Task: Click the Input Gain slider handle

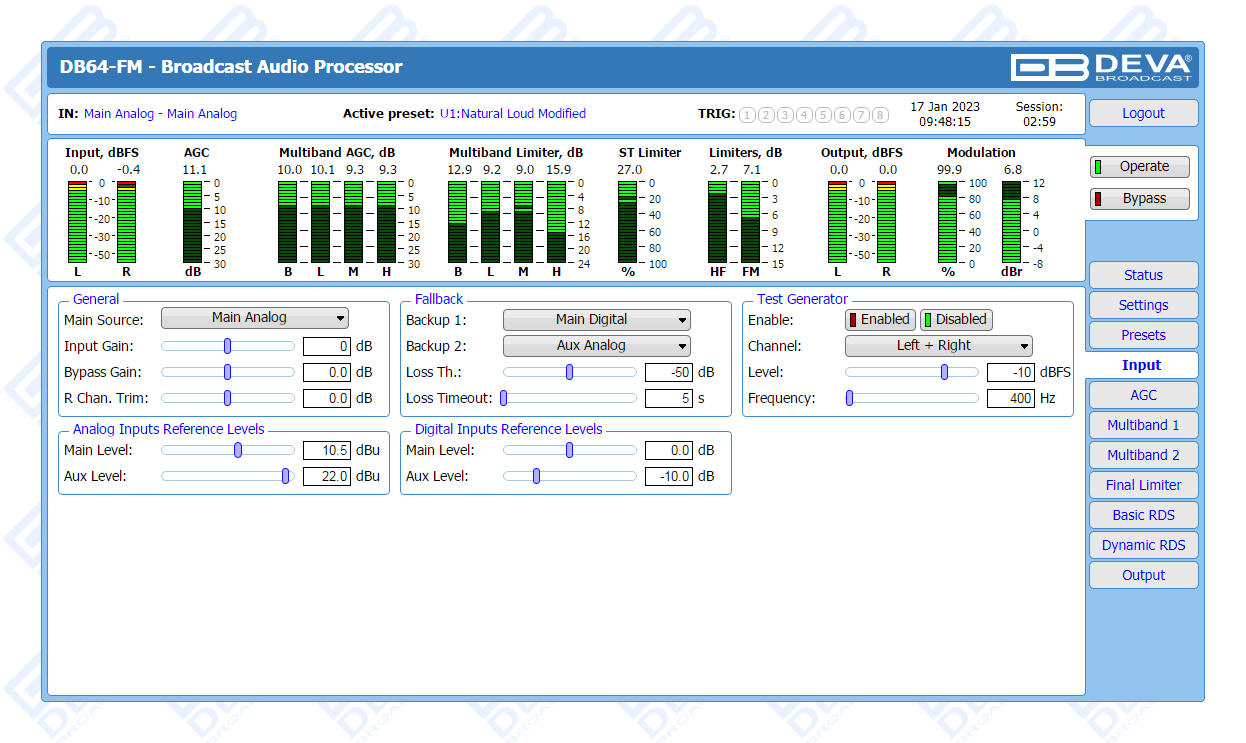Action: click(x=228, y=346)
